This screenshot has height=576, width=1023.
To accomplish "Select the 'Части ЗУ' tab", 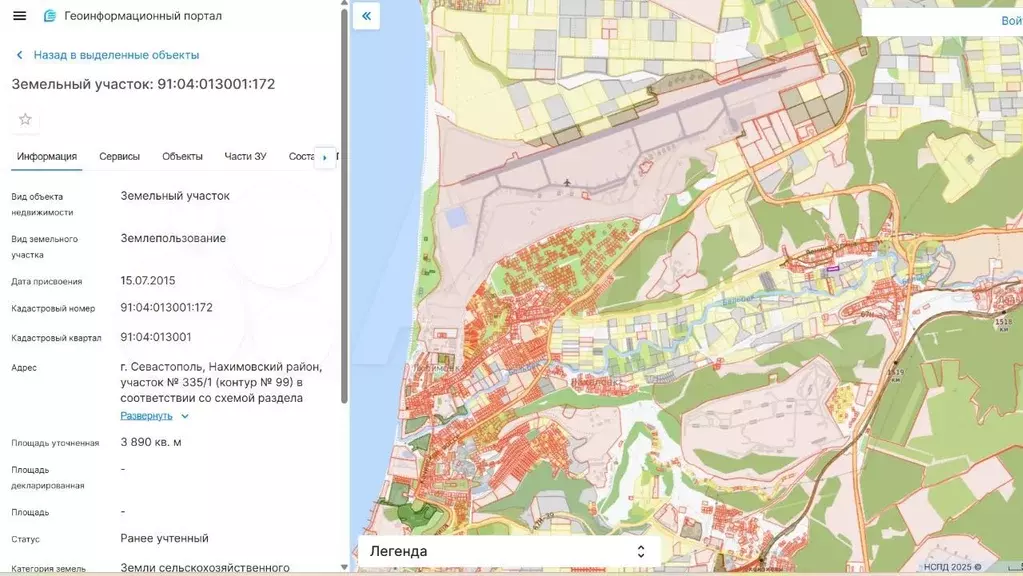I will (x=245, y=156).
